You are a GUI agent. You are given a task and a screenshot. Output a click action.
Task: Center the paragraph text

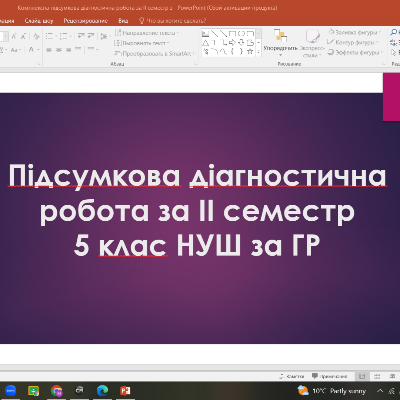pos(59,50)
